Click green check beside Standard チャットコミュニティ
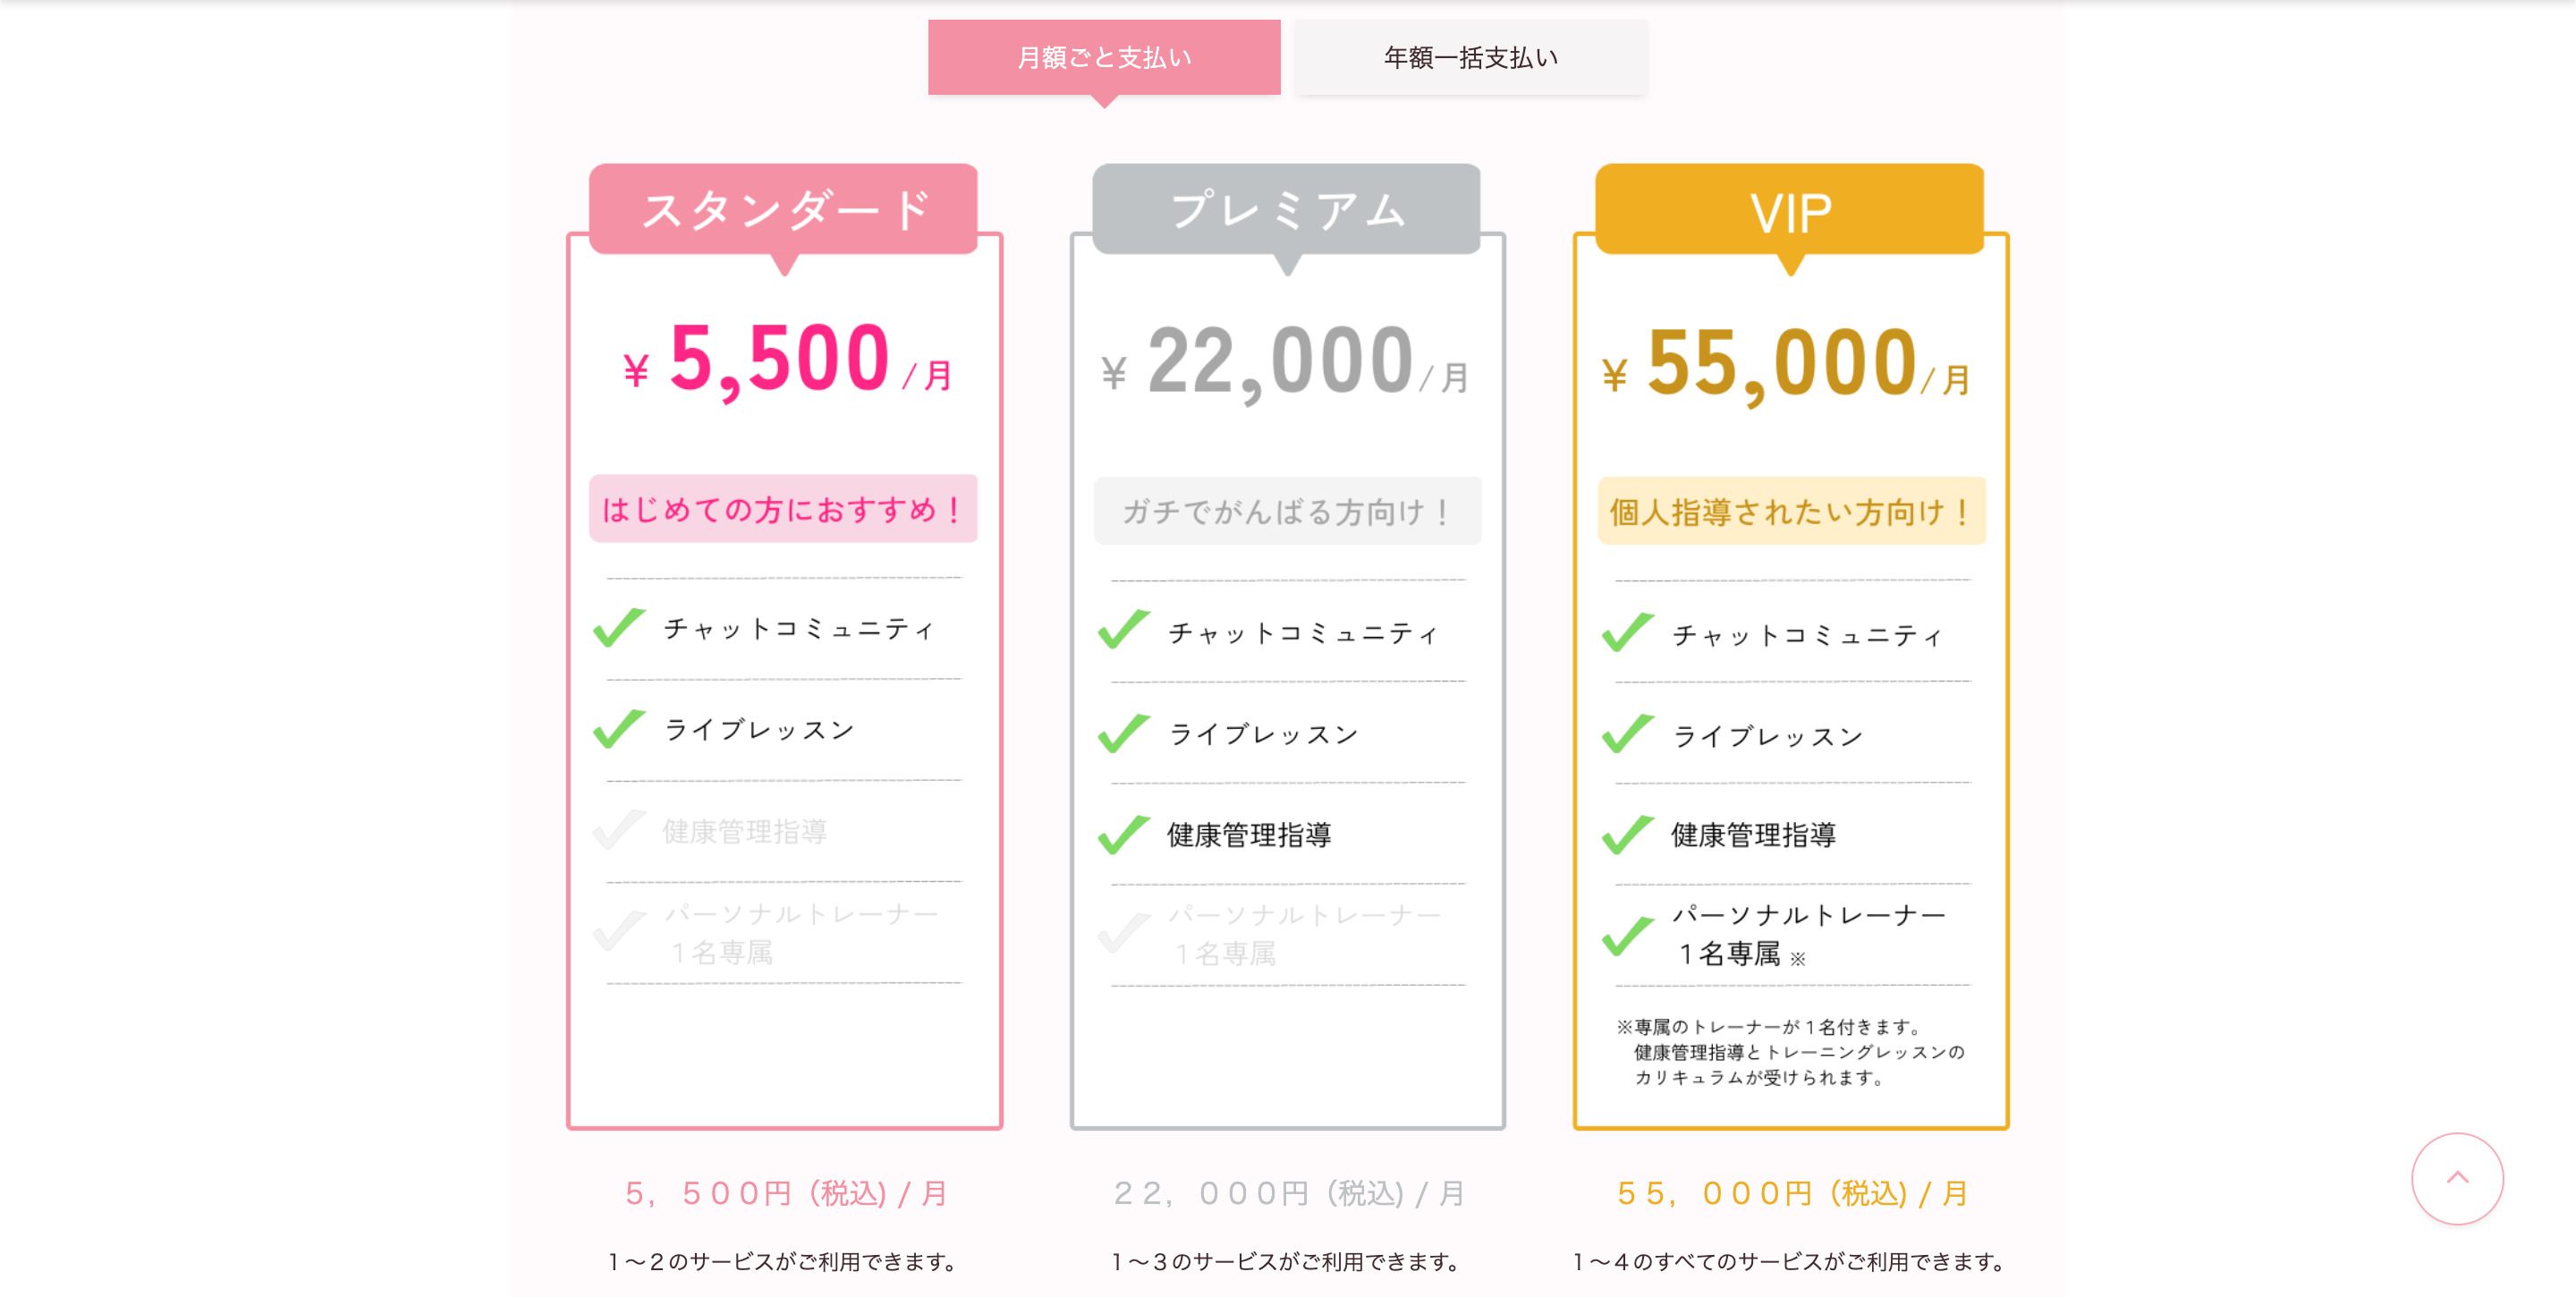The image size is (2576, 1297). [619, 628]
